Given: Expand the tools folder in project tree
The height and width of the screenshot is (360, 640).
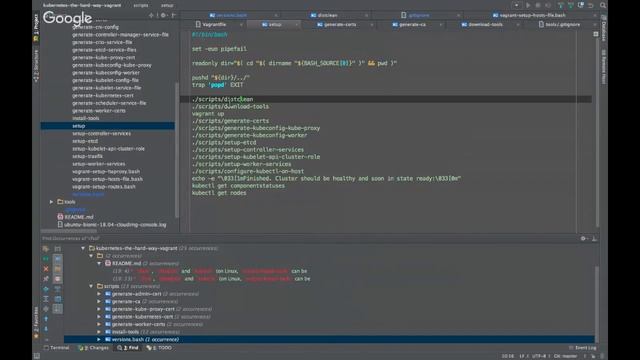Looking at the screenshot, I should pos(51,202).
